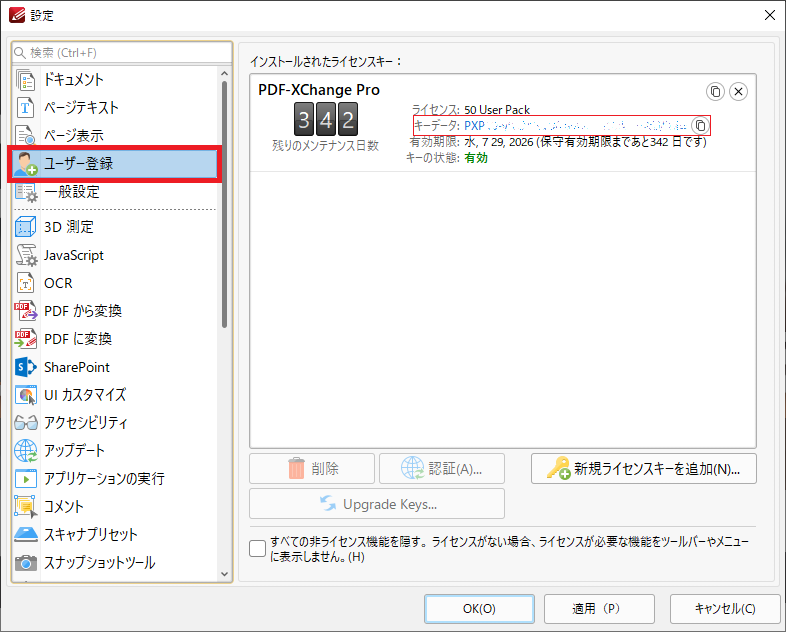The width and height of the screenshot is (786, 632).
Task: Copy license info using the top copy icon
Action: point(715,92)
